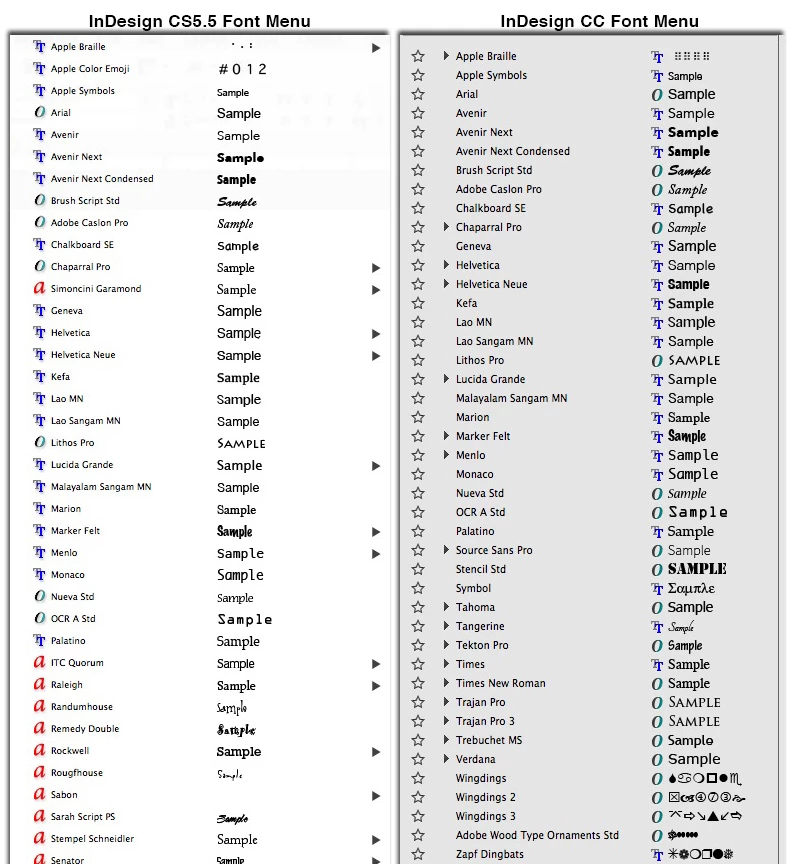Click the red icon beside Raleigh
792x864 pixels.
(x=39, y=684)
